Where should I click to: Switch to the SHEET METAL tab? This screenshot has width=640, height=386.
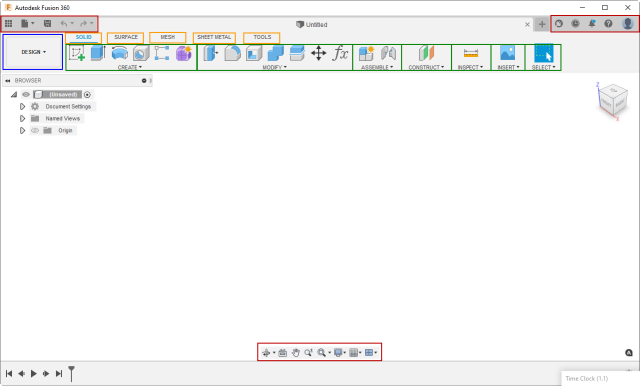click(214, 37)
